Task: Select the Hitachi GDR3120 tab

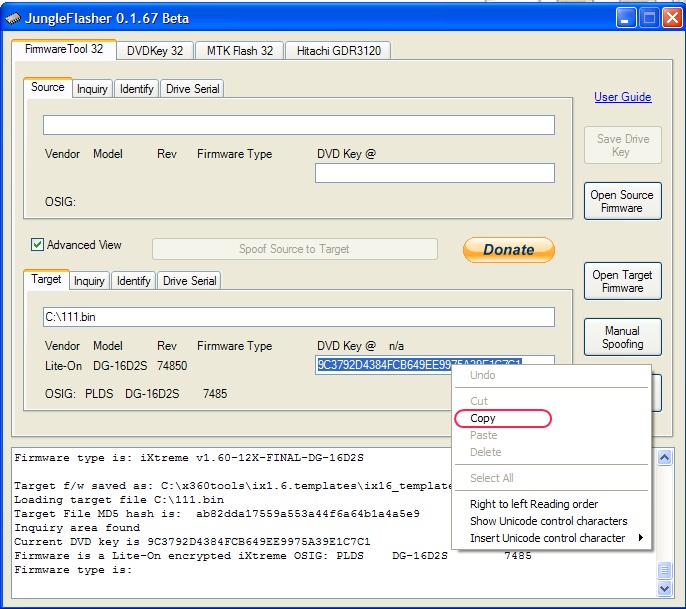Action: click(x=339, y=51)
